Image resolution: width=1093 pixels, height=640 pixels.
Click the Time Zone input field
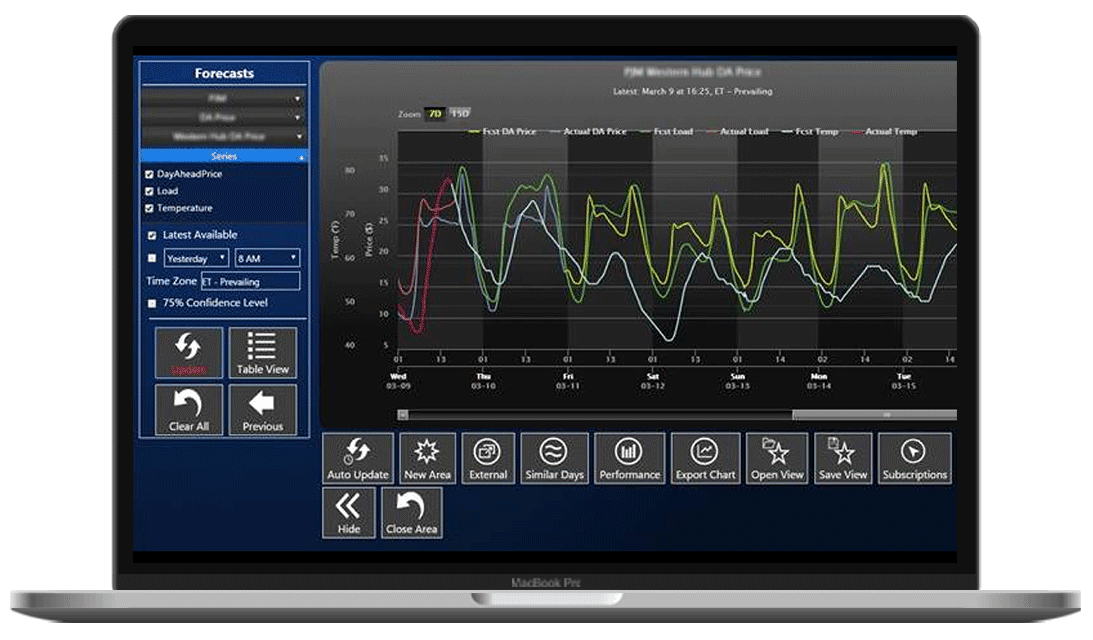click(x=250, y=282)
